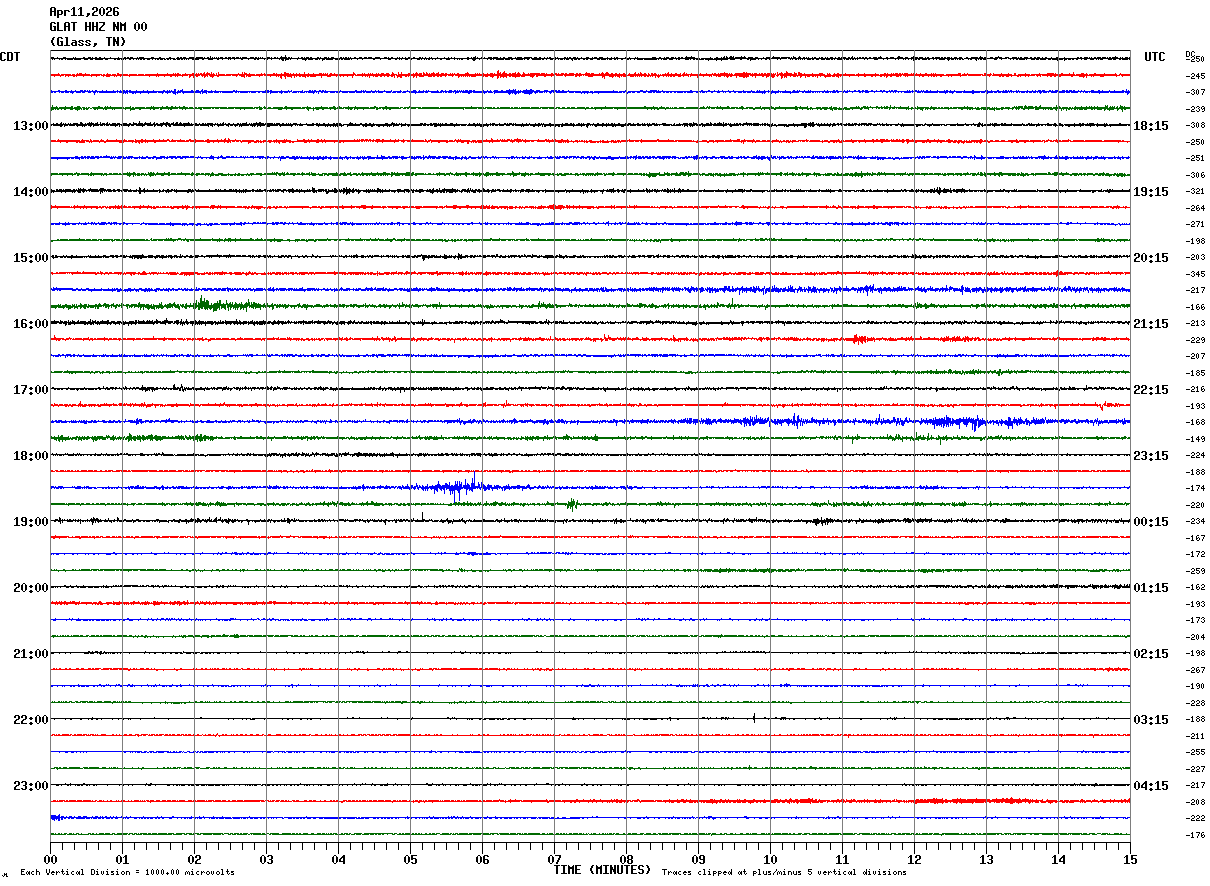This screenshot has height=886, width=1210.
Task: Select the 13:00 CDT time label
Action: (31, 126)
